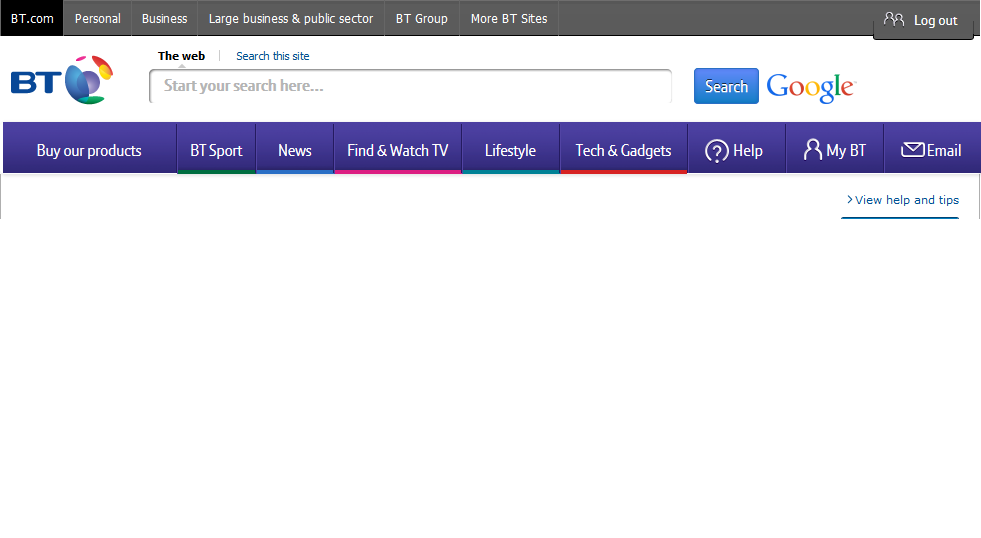
Task: Open the Lifestyle menu
Action: pyautogui.click(x=511, y=150)
